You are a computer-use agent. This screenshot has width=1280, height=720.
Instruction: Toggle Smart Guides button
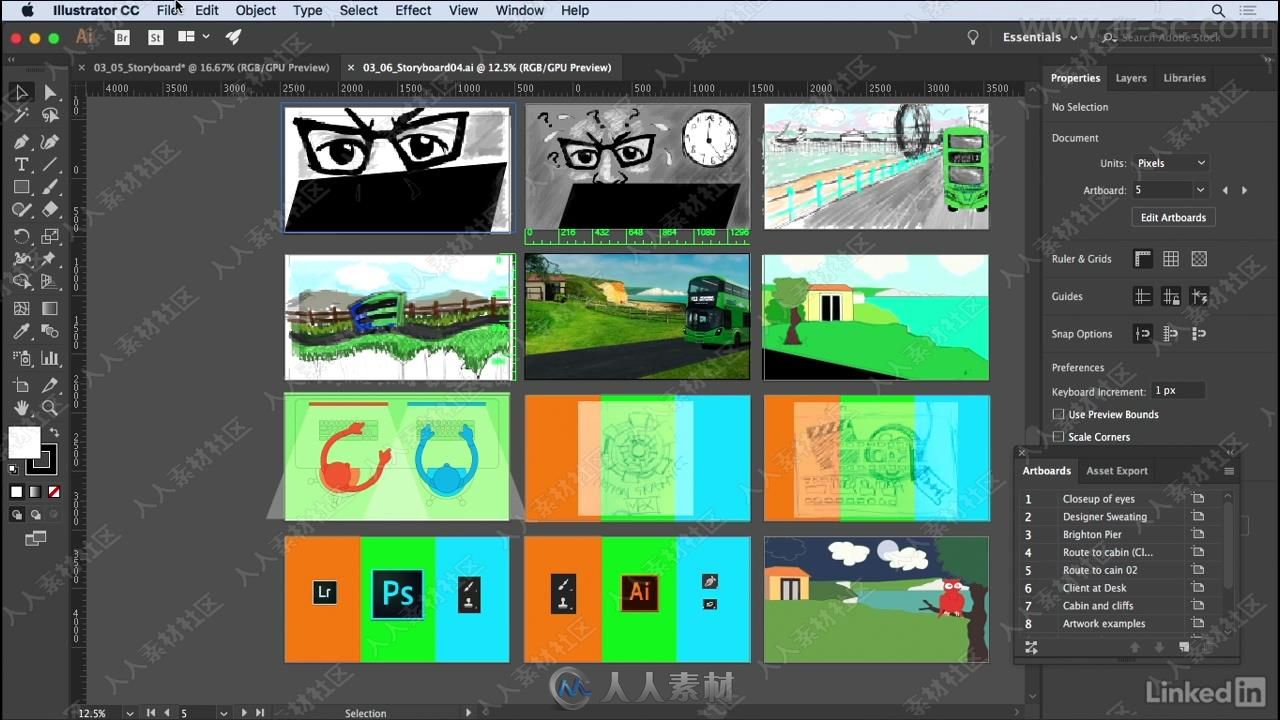click(x=1199, y=296)
